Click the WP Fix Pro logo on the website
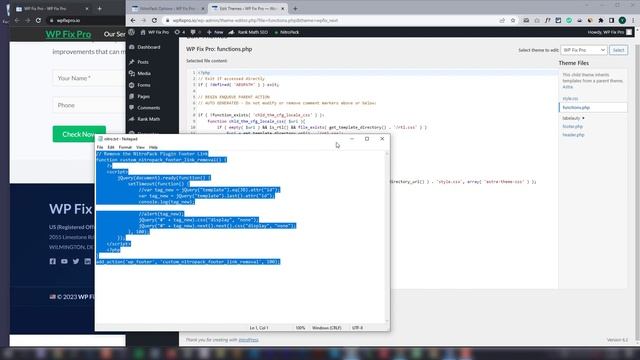This screenshot has height=360, width=640. 68,34
